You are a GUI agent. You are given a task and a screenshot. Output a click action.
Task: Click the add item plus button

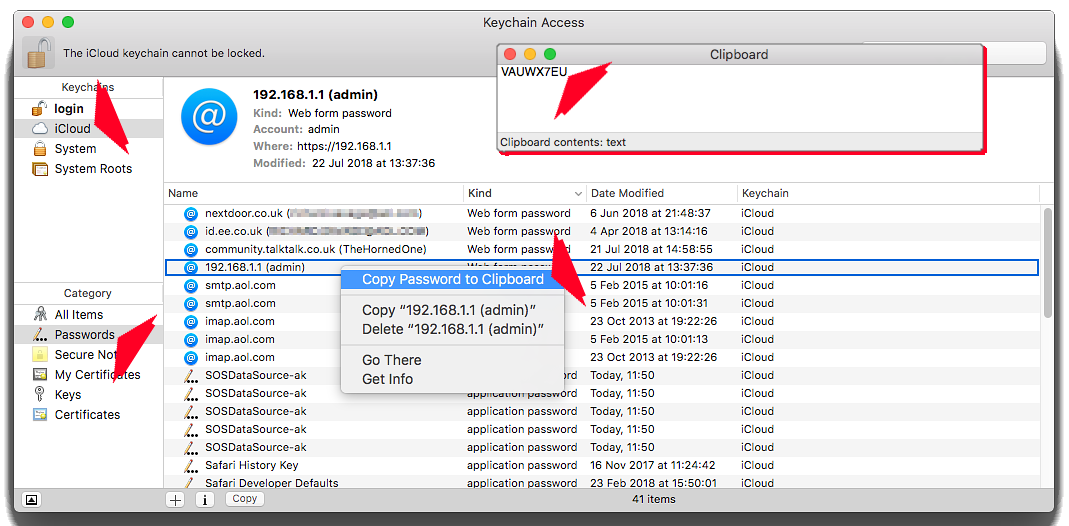(x=176, y=499)
